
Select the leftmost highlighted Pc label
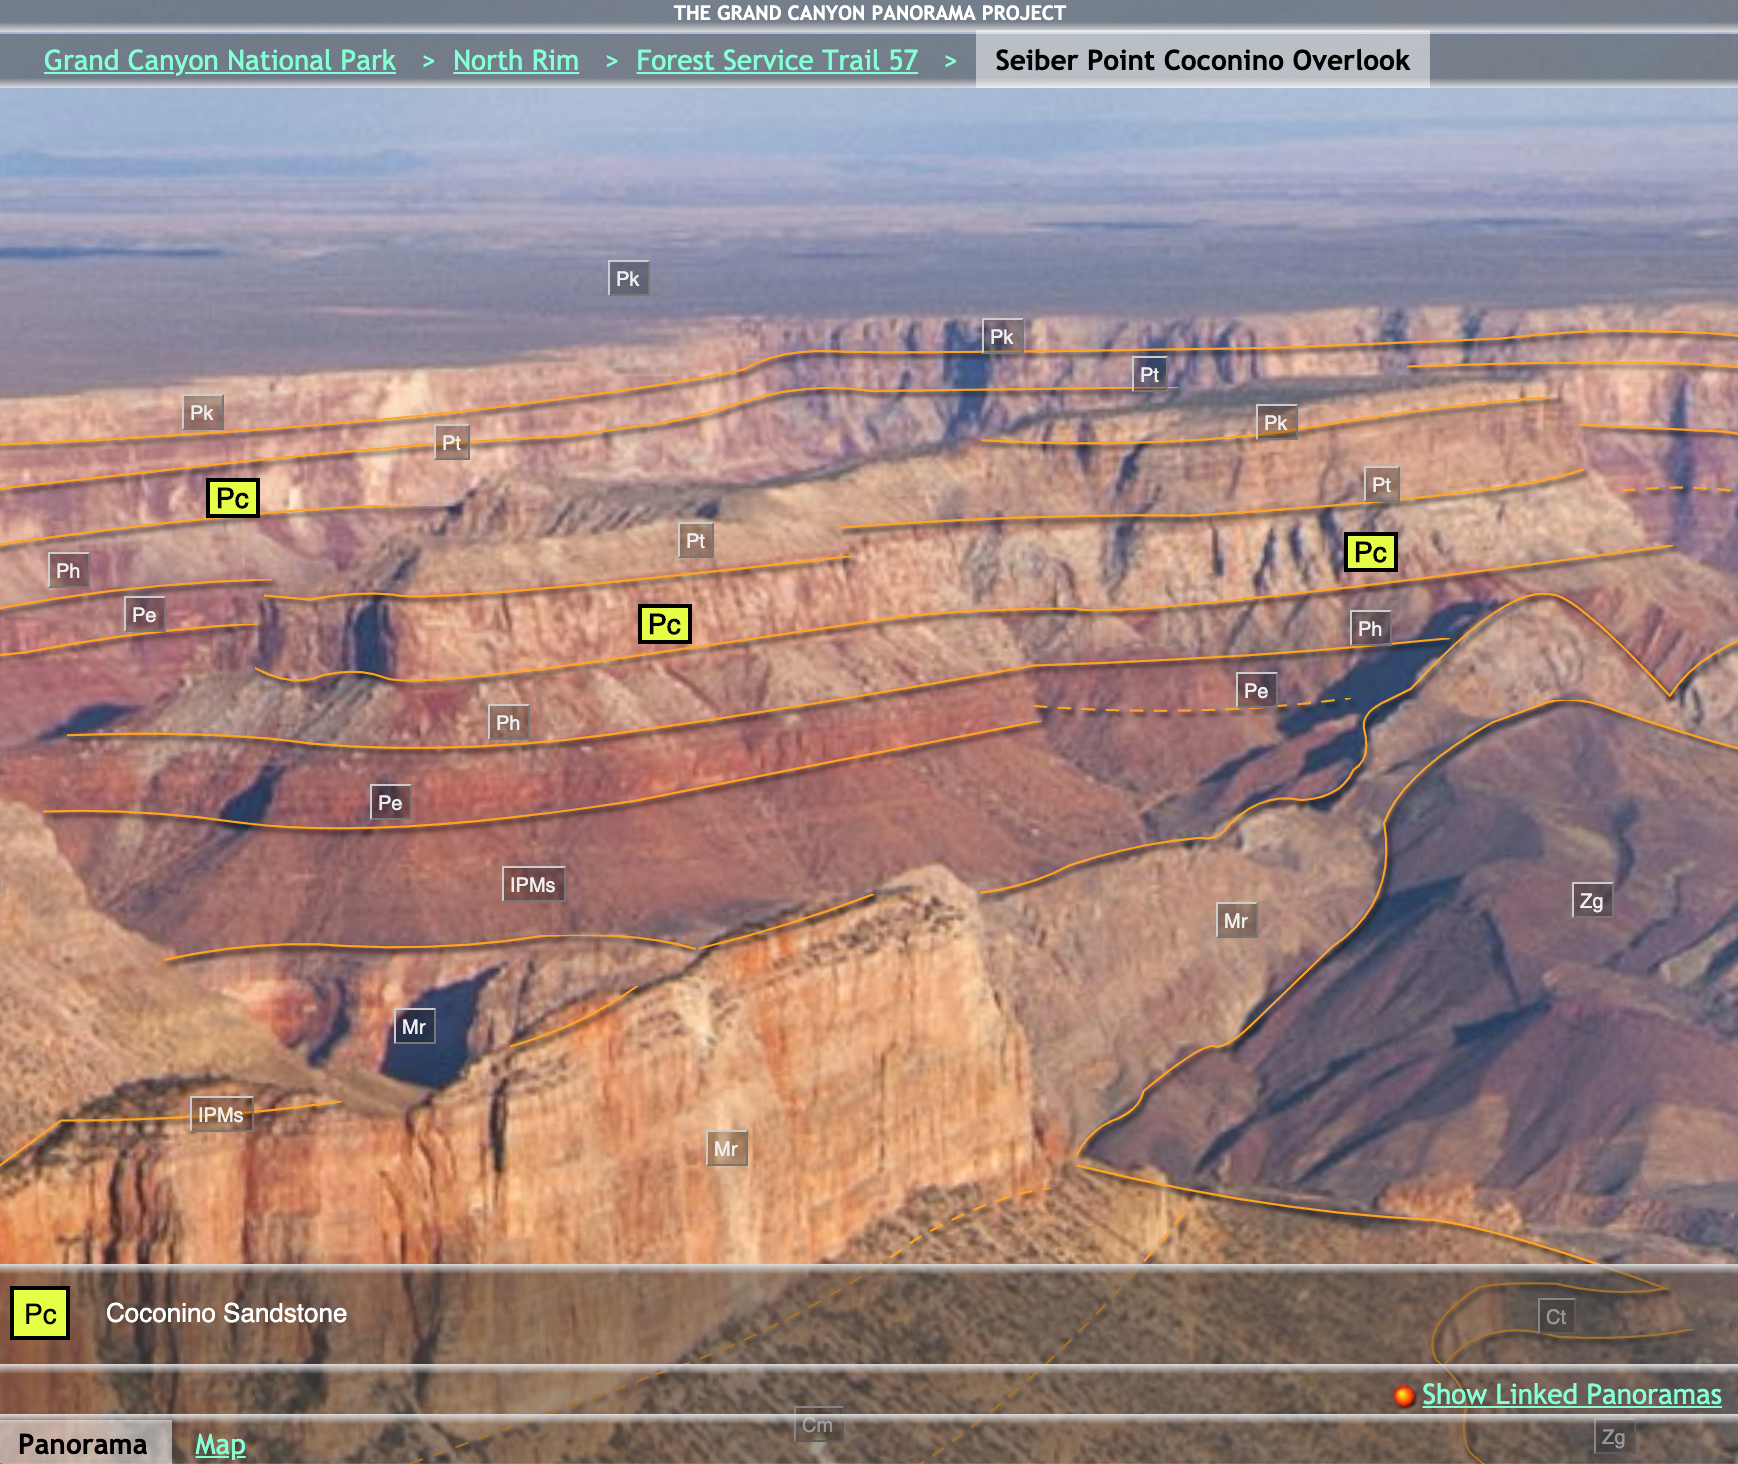click(232, 498)
